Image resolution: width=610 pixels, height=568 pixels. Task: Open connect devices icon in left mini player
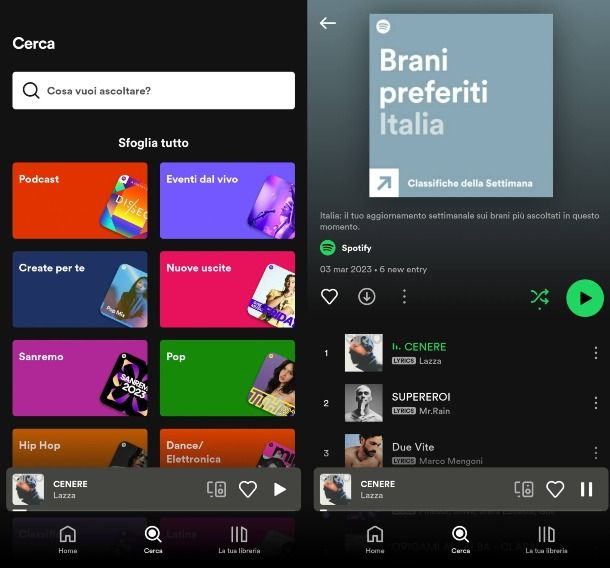tap(216, 489)
